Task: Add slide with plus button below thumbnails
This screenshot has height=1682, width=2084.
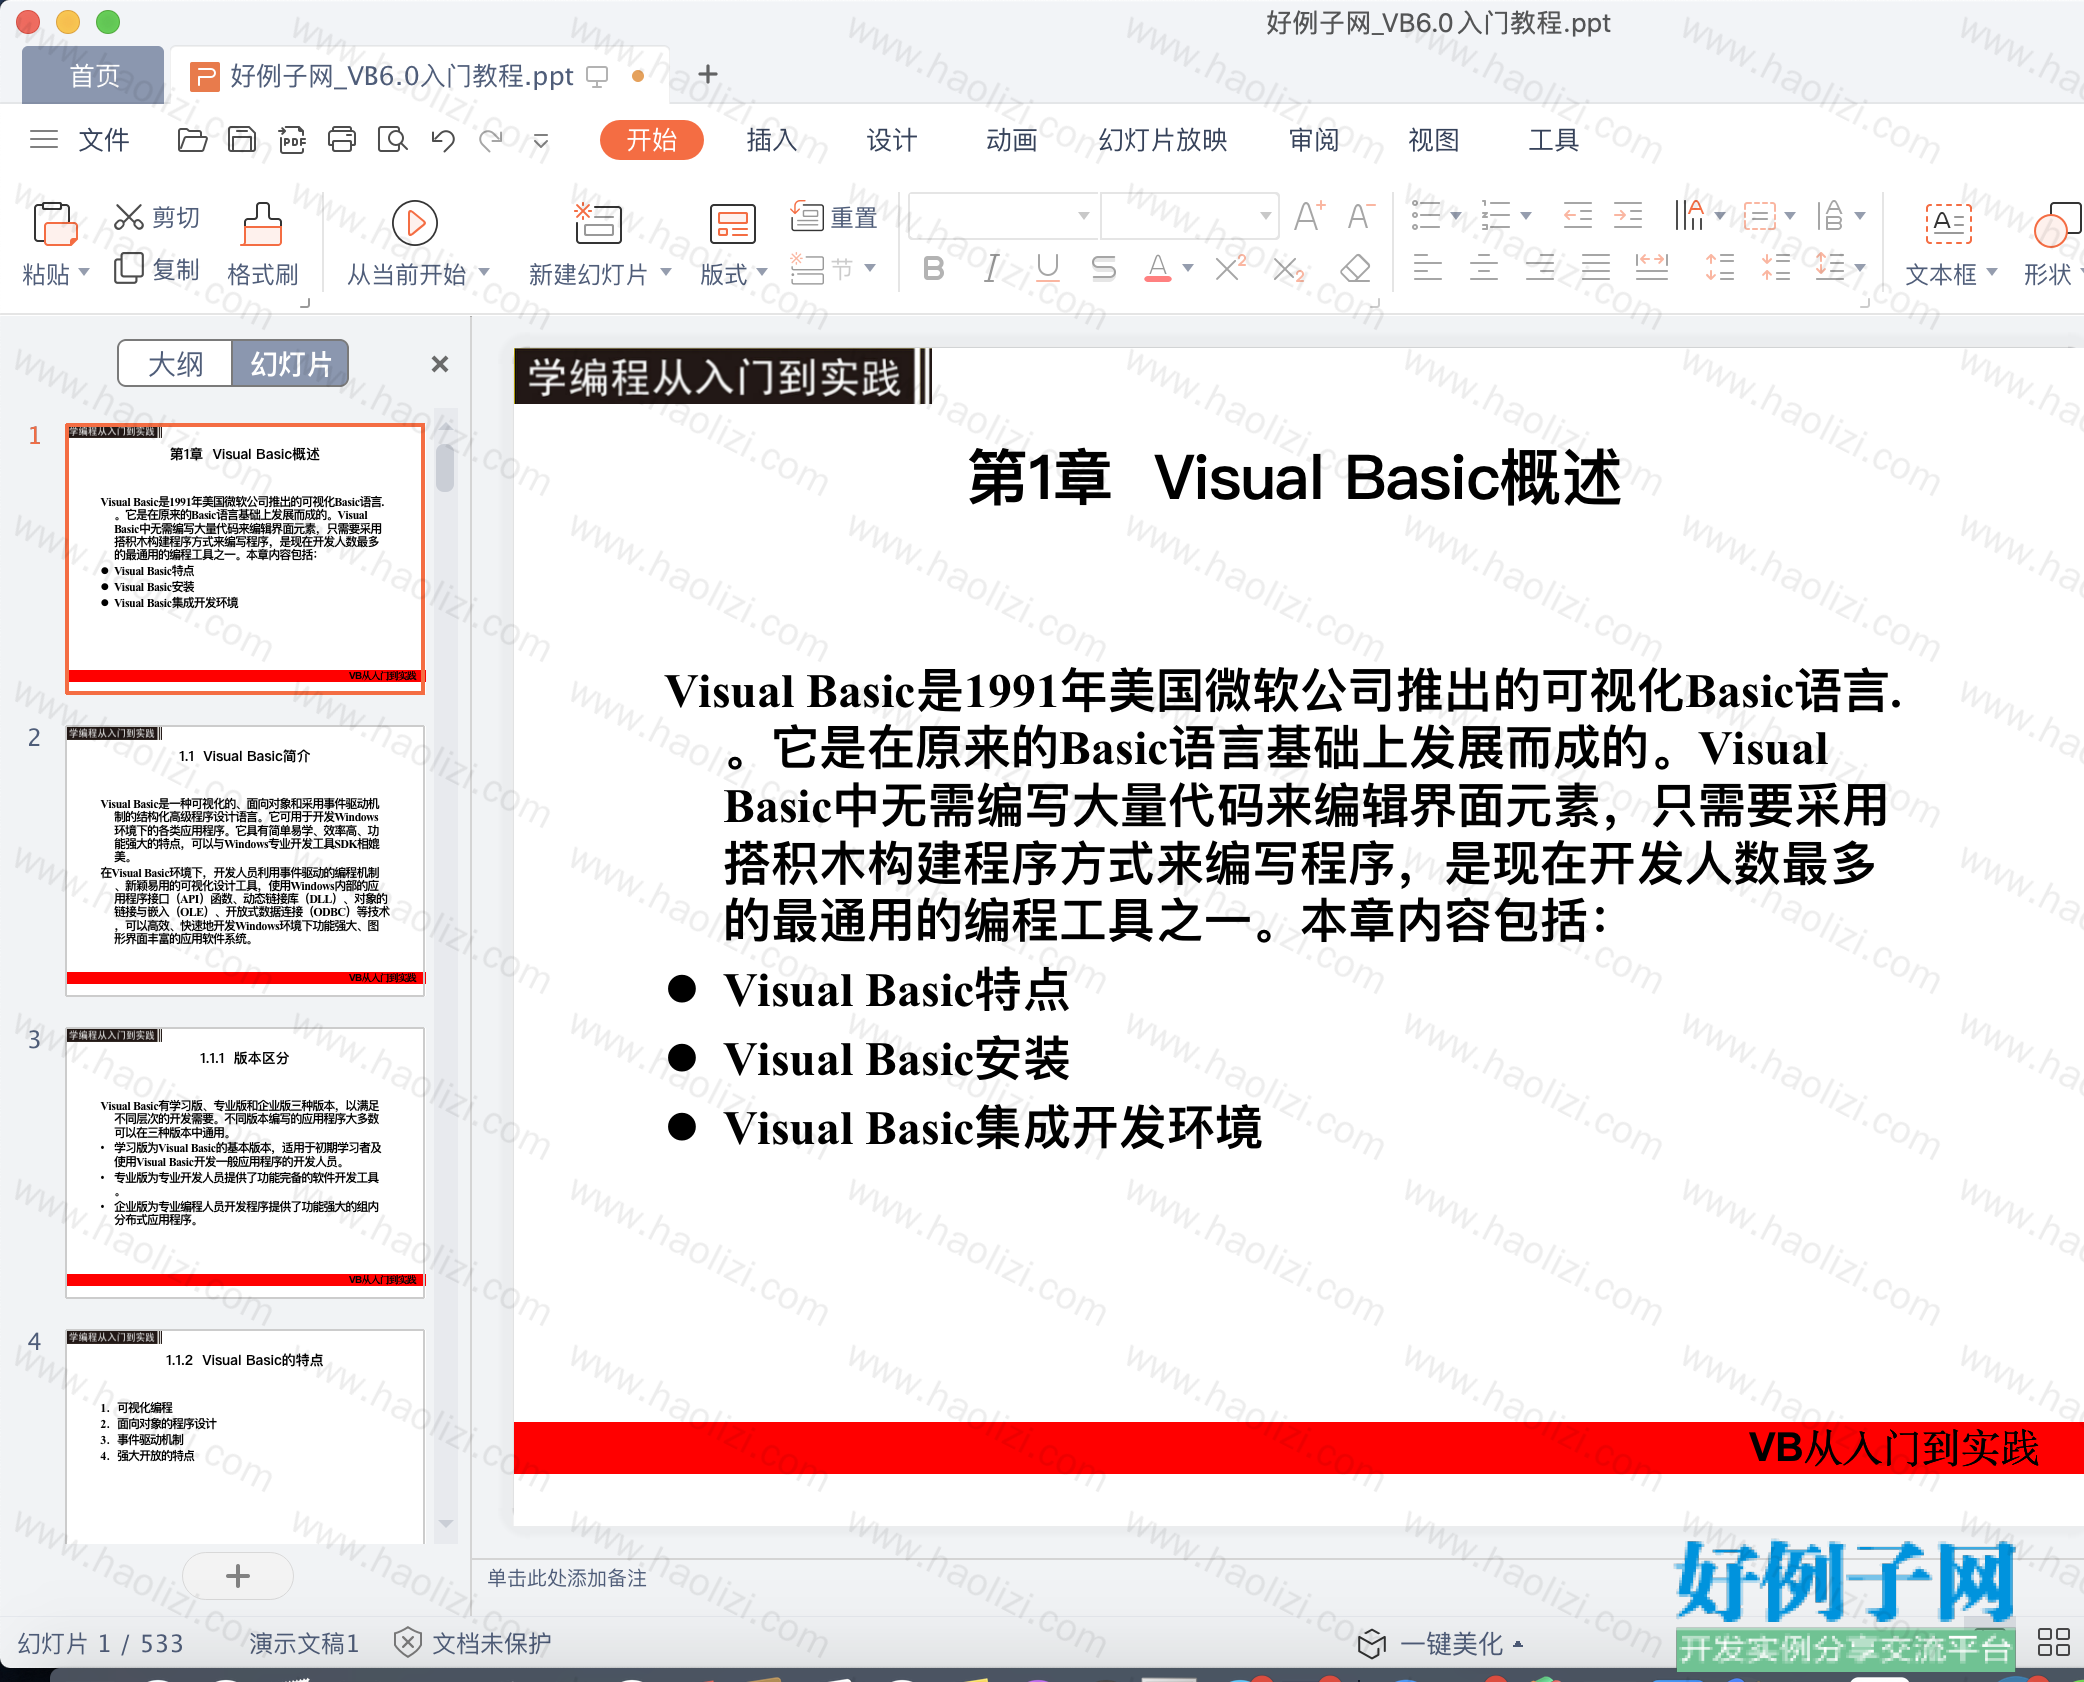Action: tap(238, 1576)
